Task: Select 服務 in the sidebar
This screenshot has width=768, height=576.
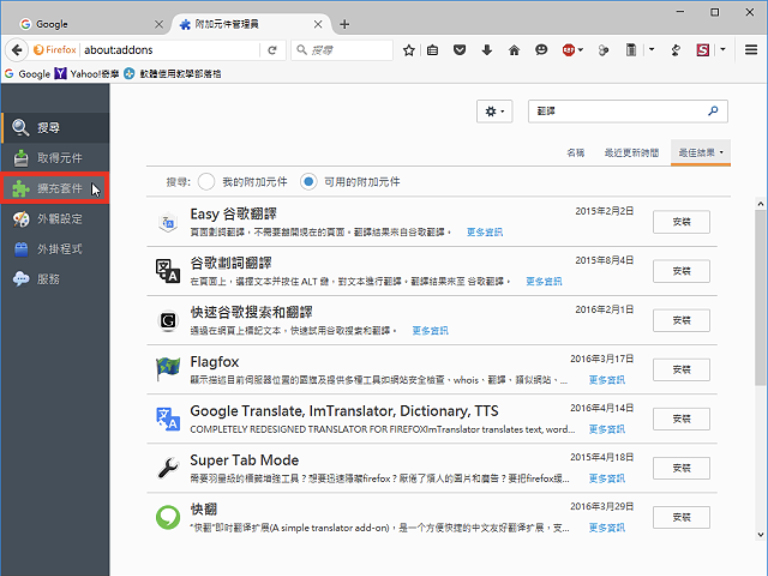Action: point(55,279)
